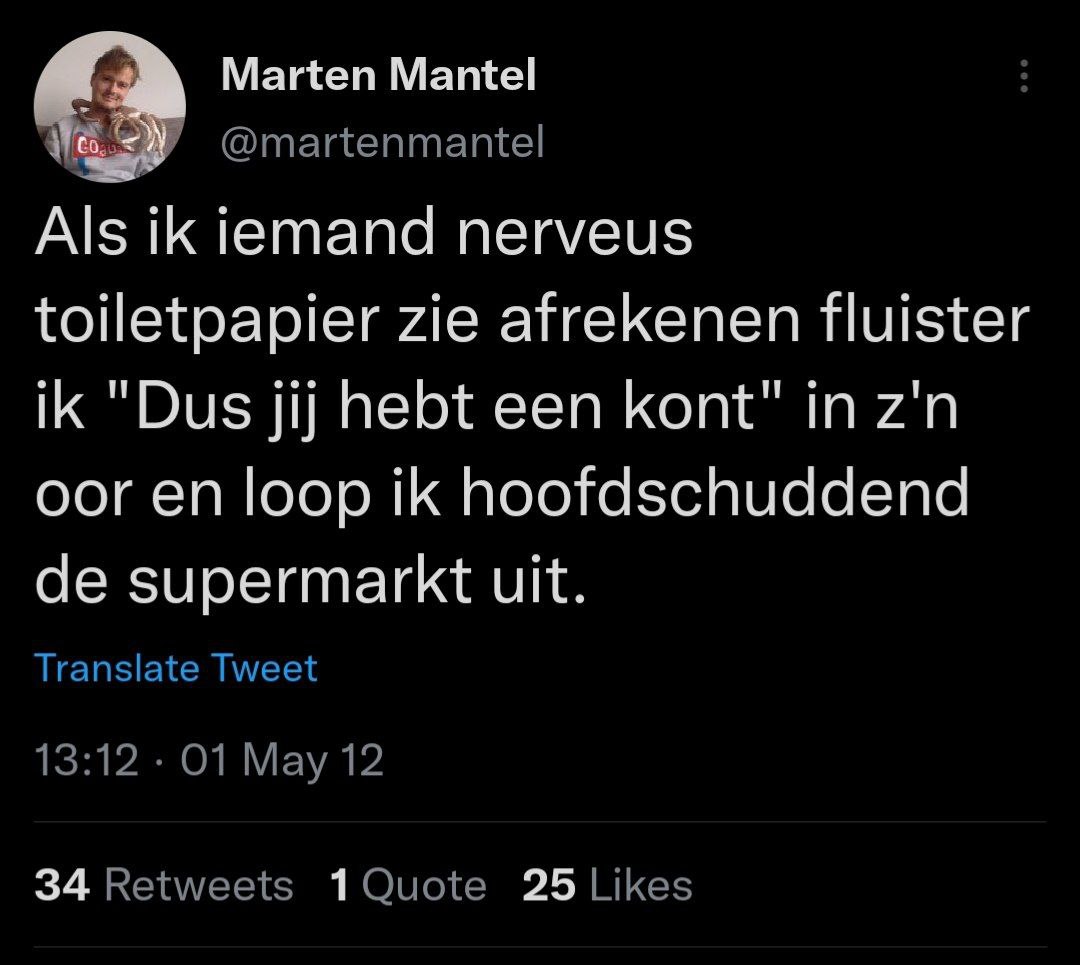Open Marten Mantel's profile picture

point(110,107)
